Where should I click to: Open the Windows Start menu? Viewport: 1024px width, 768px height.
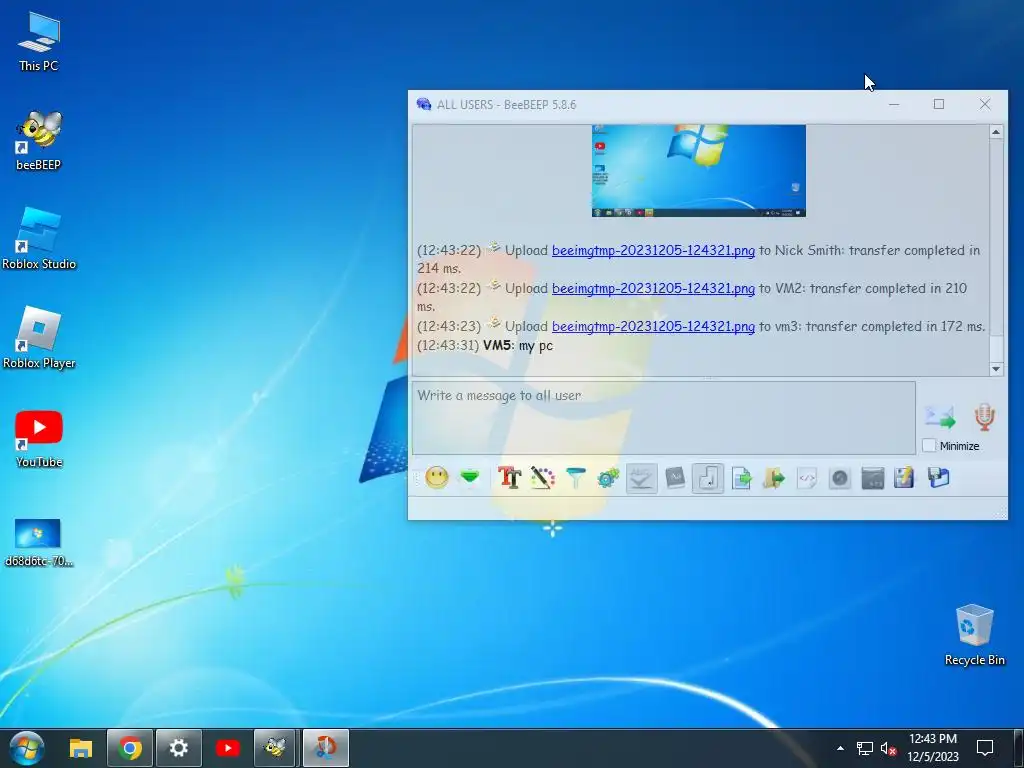(27, 748)
